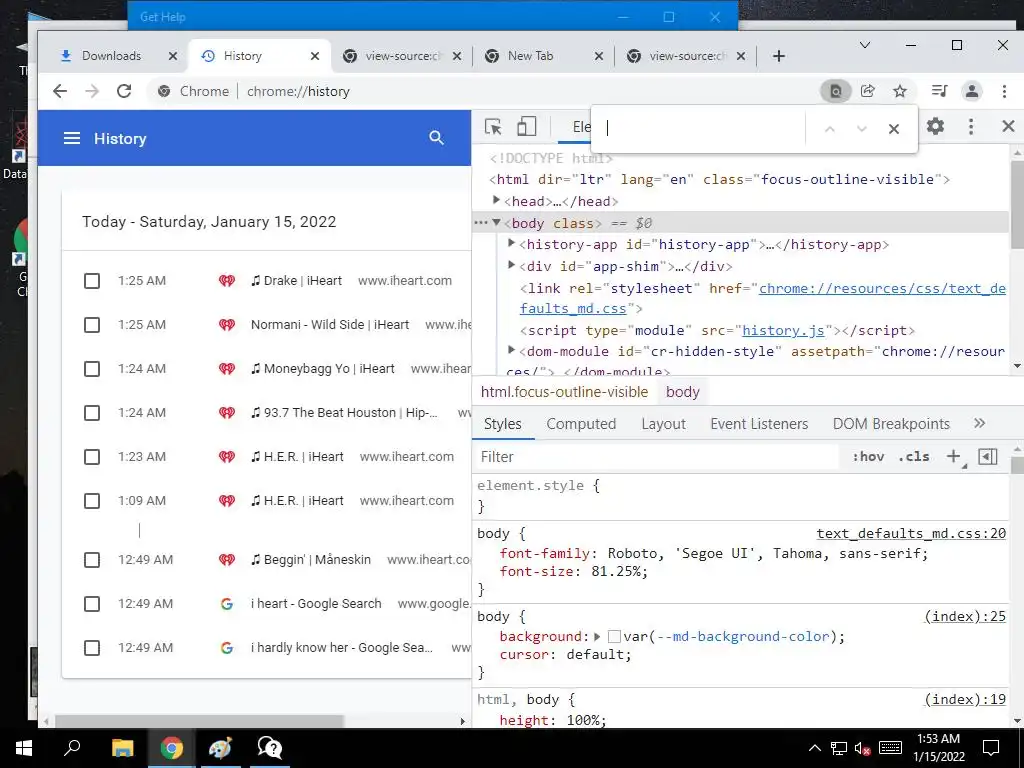This screenshot has width=1024, height=768.
Task: Click the Chrome site info icon
Action: tap(164, 91)
